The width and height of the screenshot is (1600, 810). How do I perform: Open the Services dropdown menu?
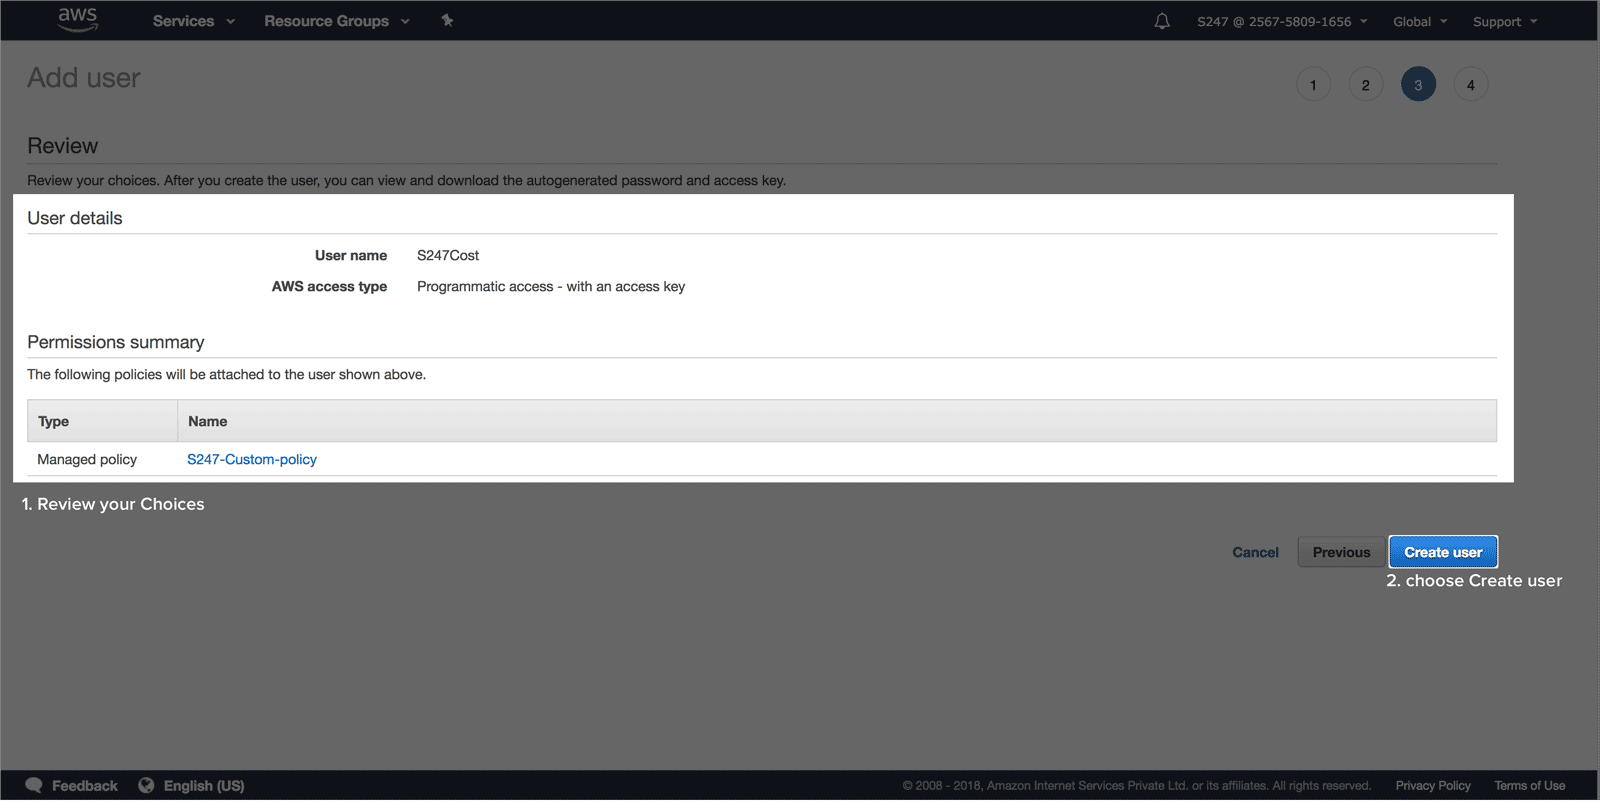[194, 21]
